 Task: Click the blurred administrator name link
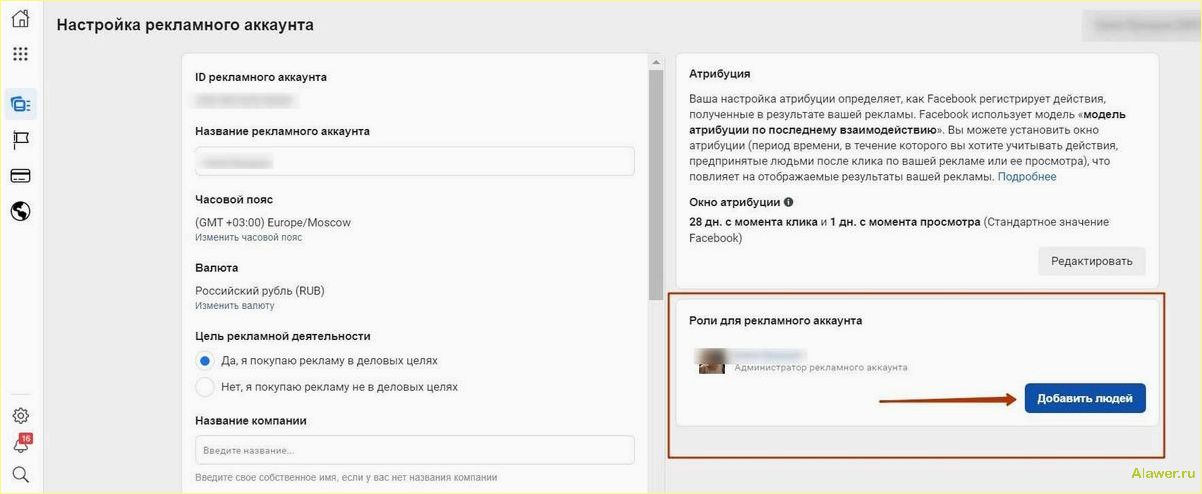point(770,355)
